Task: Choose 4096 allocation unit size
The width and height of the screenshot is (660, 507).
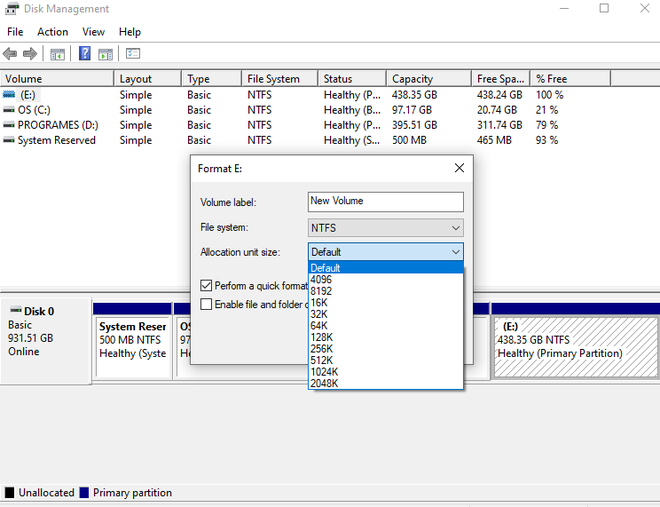Action: click(x=386, y=279)
